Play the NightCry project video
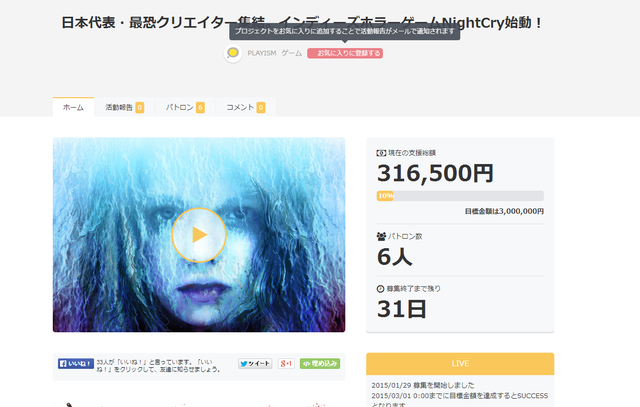This screenshot has width=640, height=407. (199, 235)
